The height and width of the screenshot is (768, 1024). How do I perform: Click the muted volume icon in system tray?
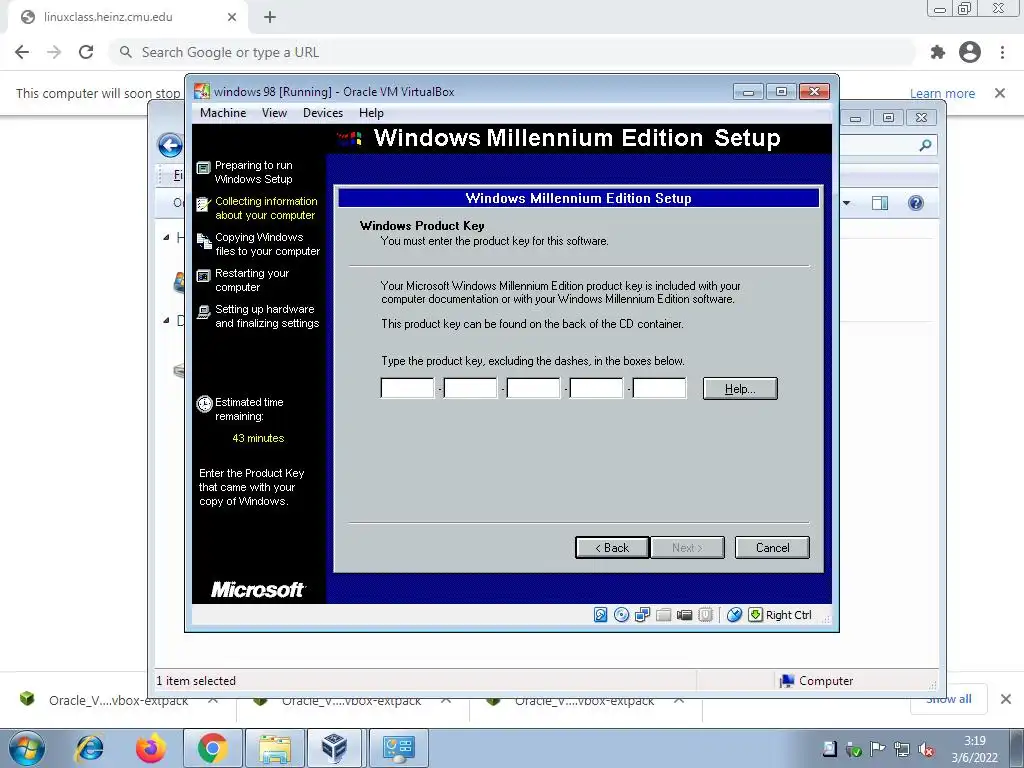click(x=925, y=750)
